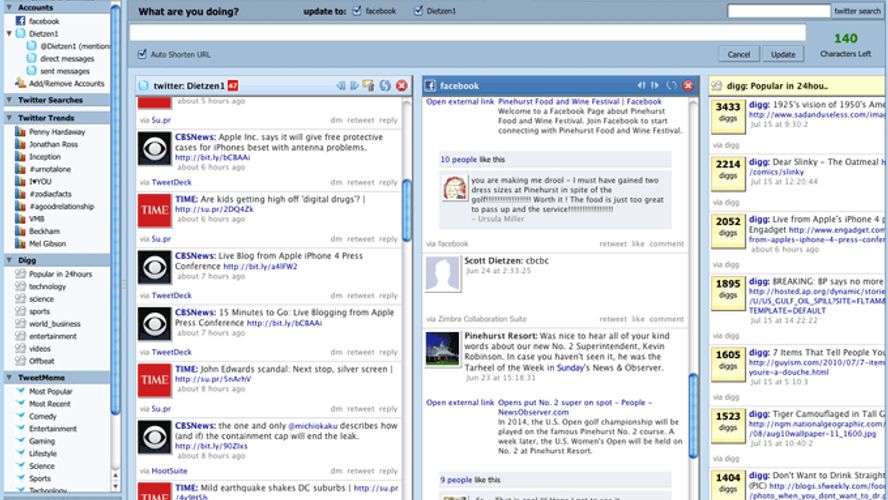Image resolution: width=888 pixels, height=500 pixels.
Task: Open sent messages under Dietzen1
Action: tap(65, 71)
